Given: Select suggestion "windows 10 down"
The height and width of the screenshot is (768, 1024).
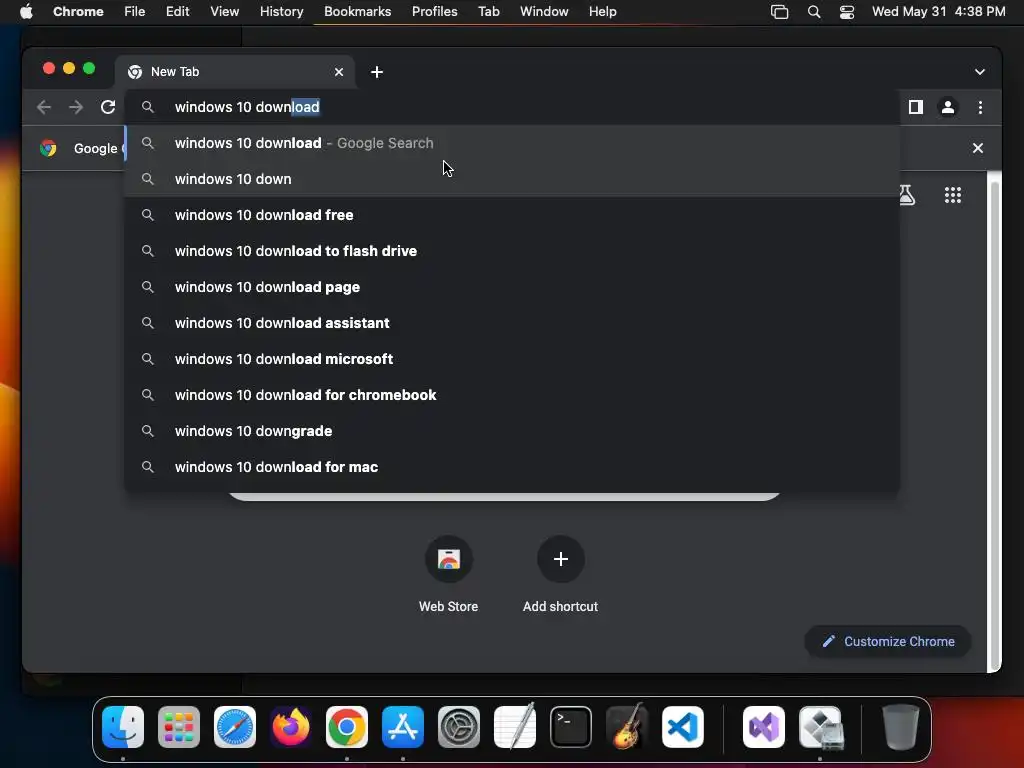Looking at the screenshot, I should [x=512, y=179].
